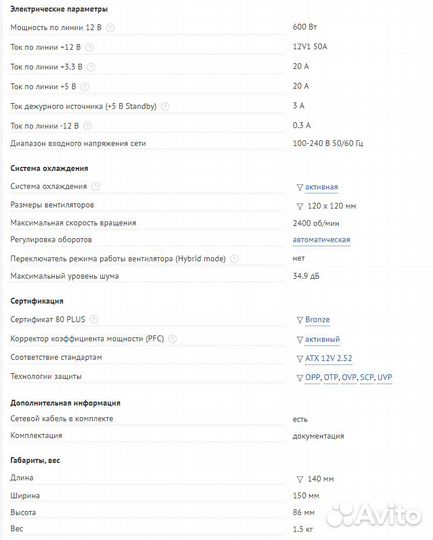433x540 pixels.
Task: Click help icon next to Мощность по линии 12 В
Action: pyautogui.click(x=110, y=28)
